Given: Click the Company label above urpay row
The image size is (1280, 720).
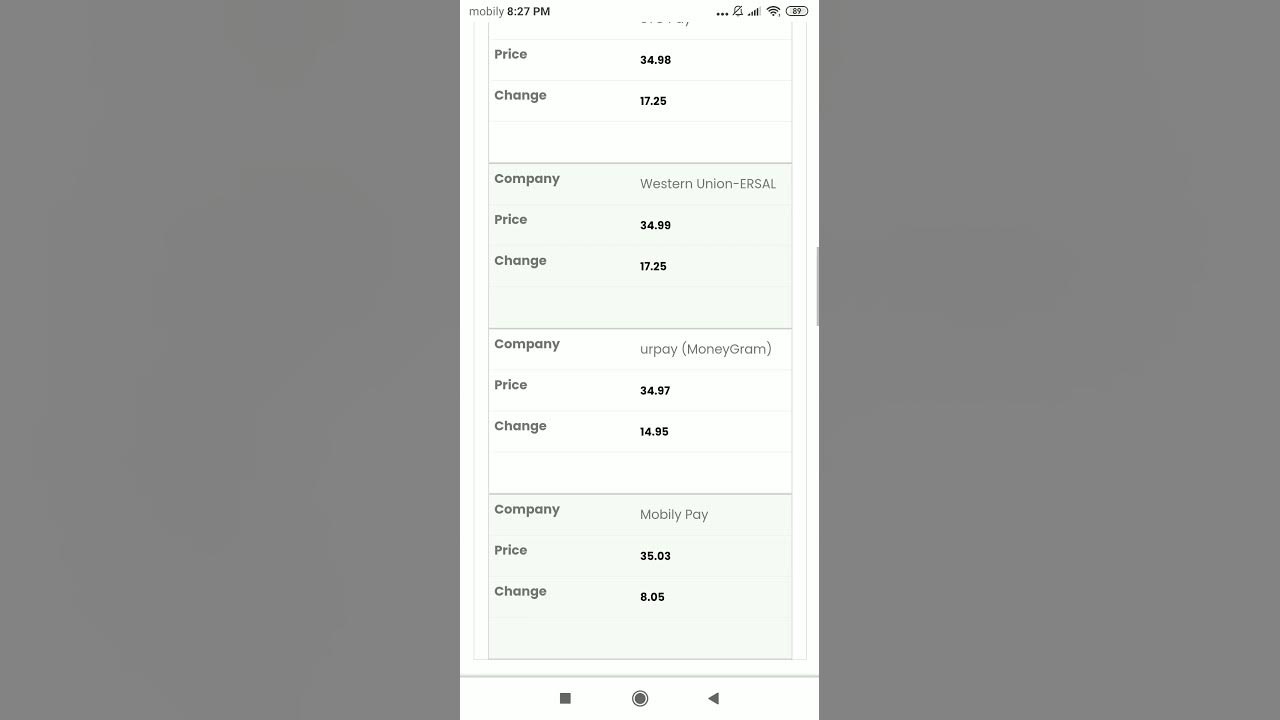Looking at the screenshot, I should tap(527, 344).
